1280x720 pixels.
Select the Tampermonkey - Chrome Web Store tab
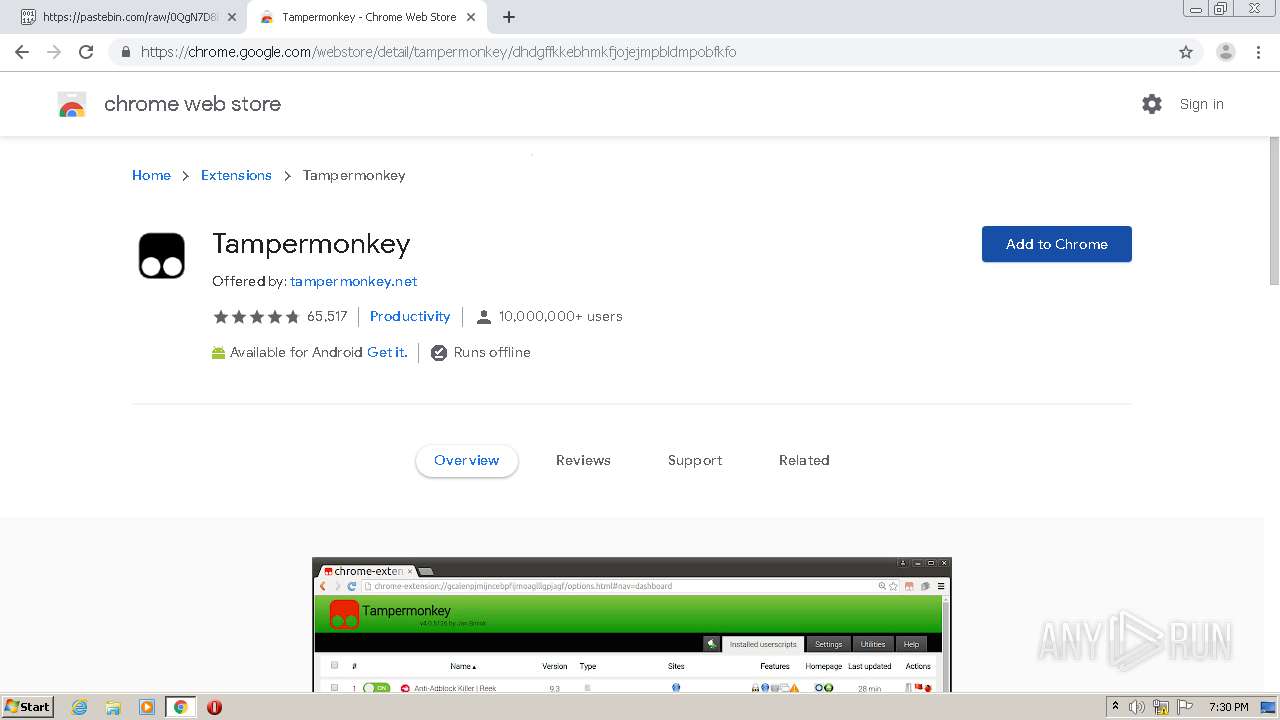point(368,17)
